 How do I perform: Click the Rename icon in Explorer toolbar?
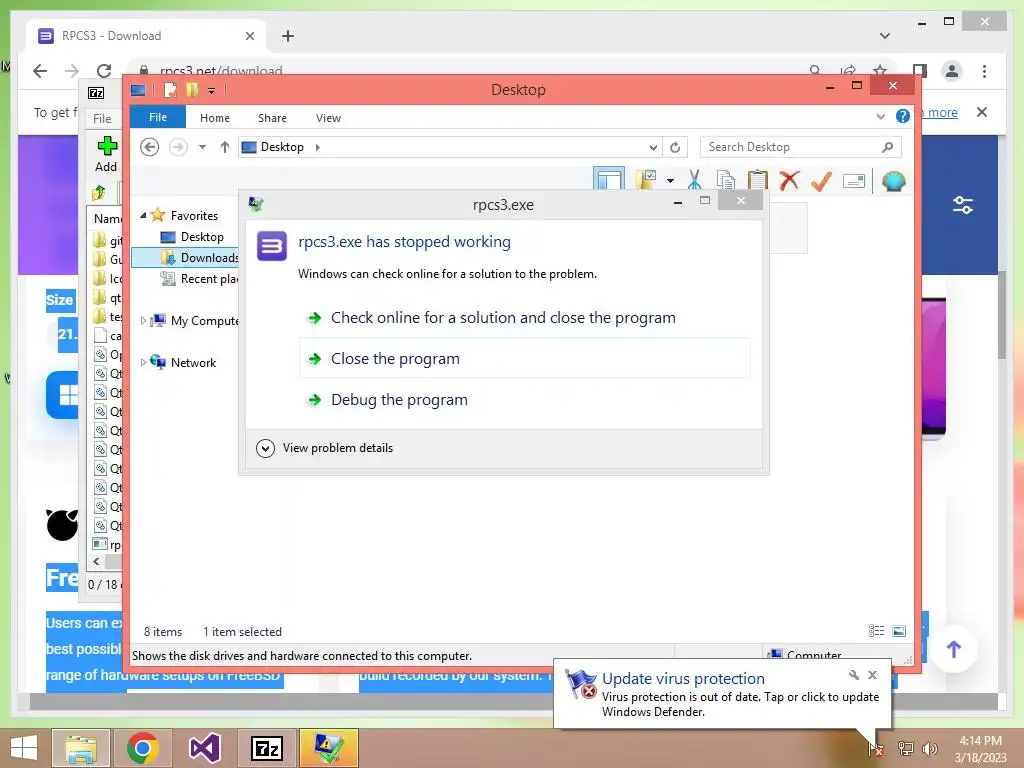pyautogui.click(x=854, y=181)
